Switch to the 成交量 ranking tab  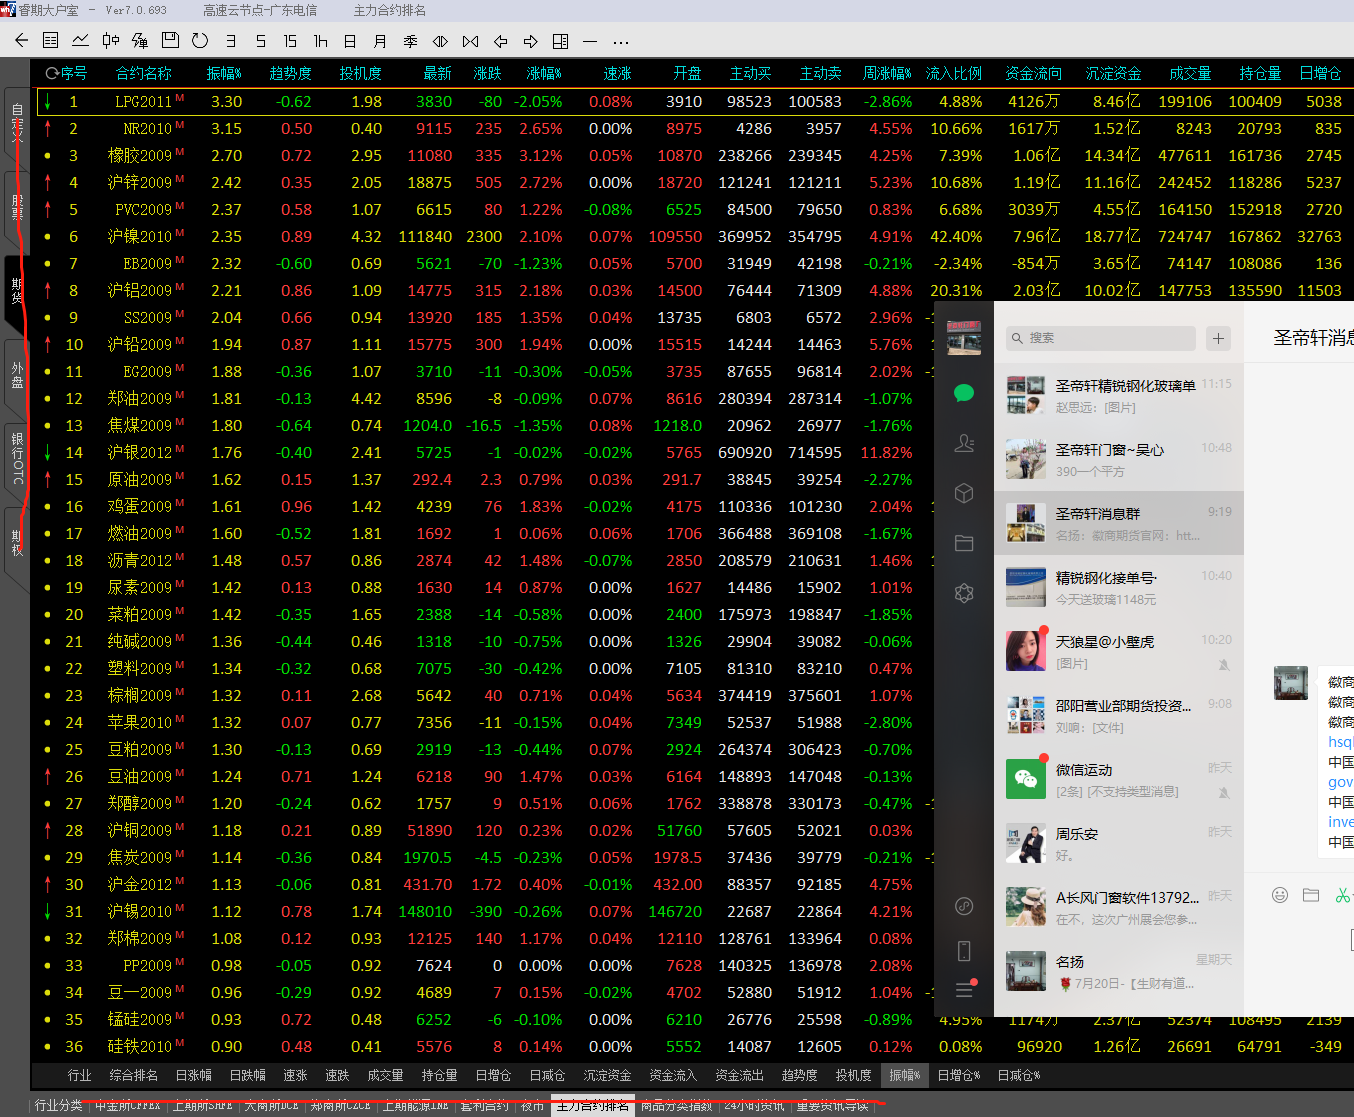[385, 1075]
